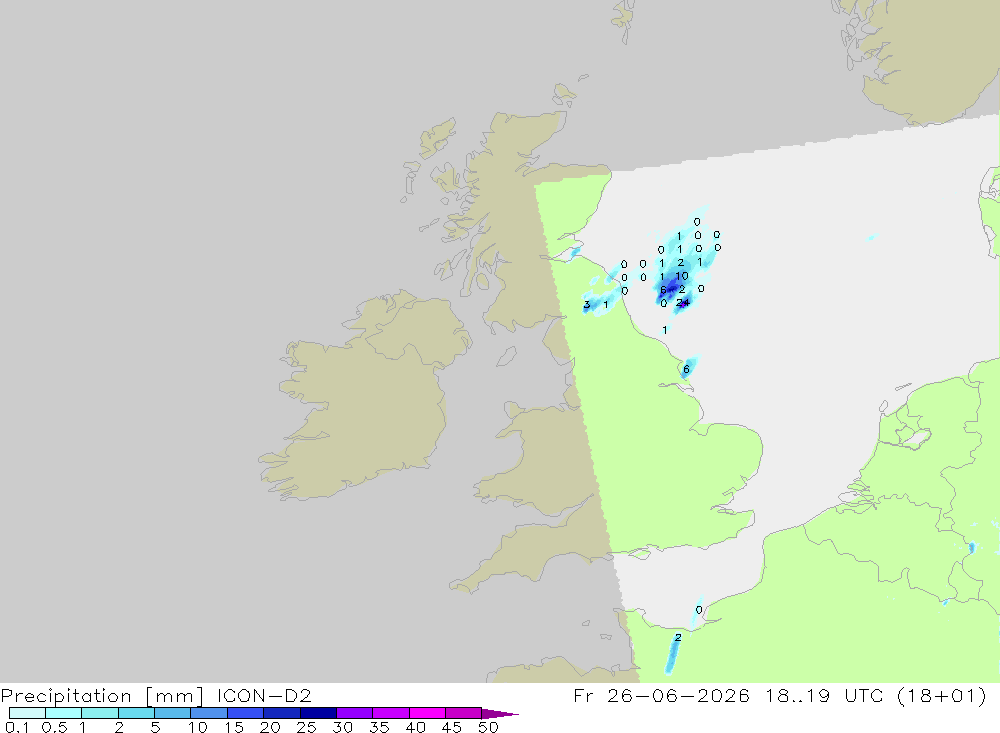Click the arrow tip beyond 50 on legend
This screenshot has width=1000, height=733.
(500, 713)
